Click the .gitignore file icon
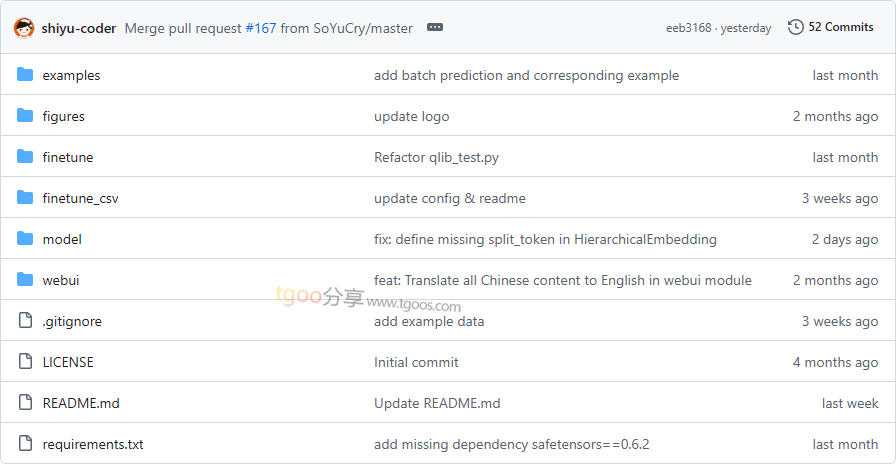Viewport: 896px width, 464px height. pyautogui.click(x=25, y=321)
